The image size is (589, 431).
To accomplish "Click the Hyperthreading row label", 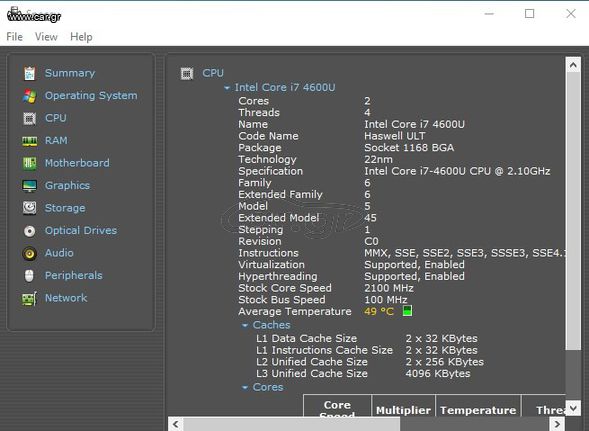I will 278,277.
